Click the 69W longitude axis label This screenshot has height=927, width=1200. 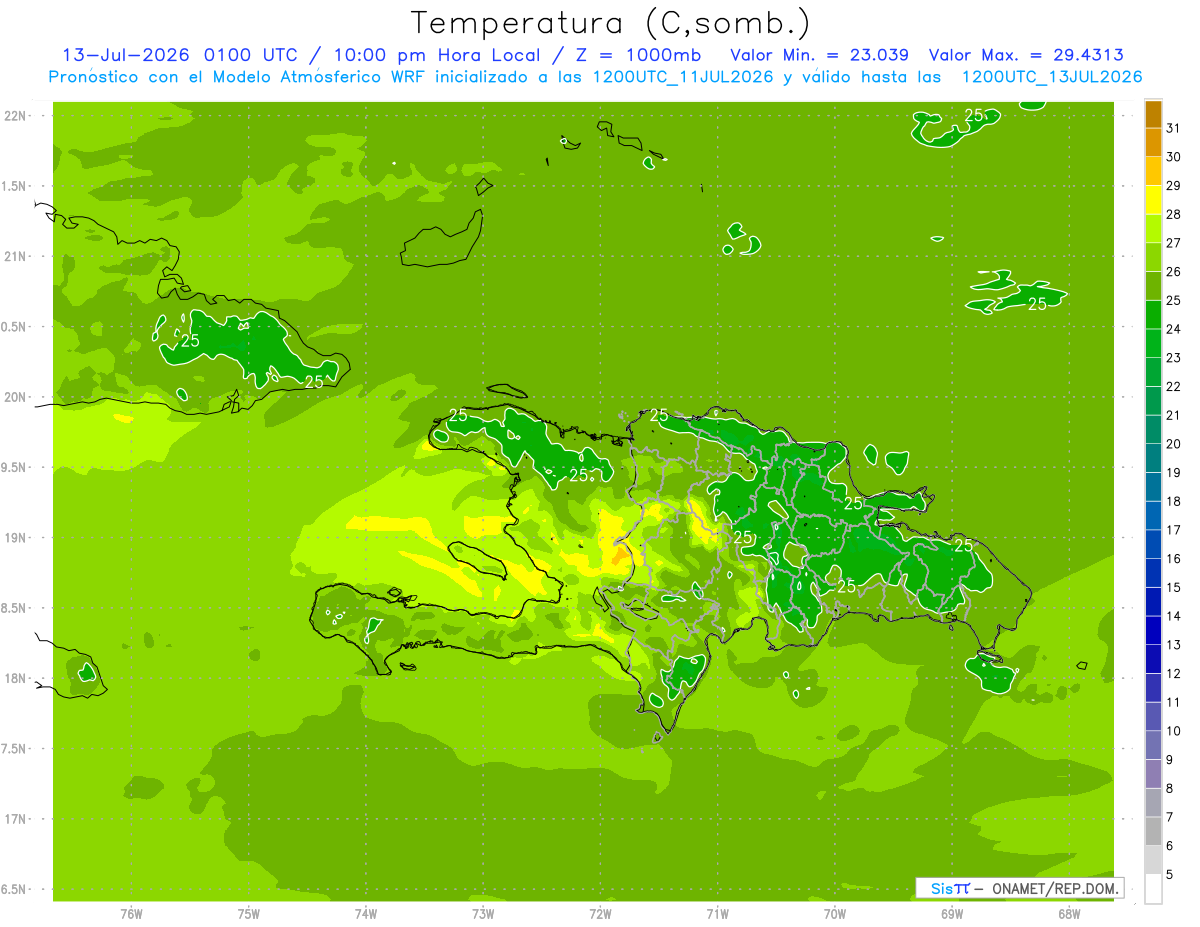click(951, 913)
